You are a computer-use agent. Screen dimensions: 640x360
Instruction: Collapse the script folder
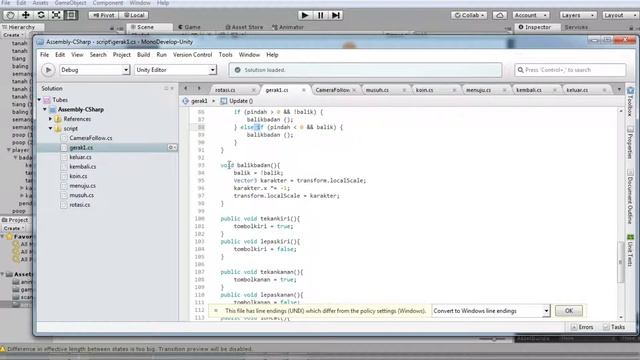(50, 129)
